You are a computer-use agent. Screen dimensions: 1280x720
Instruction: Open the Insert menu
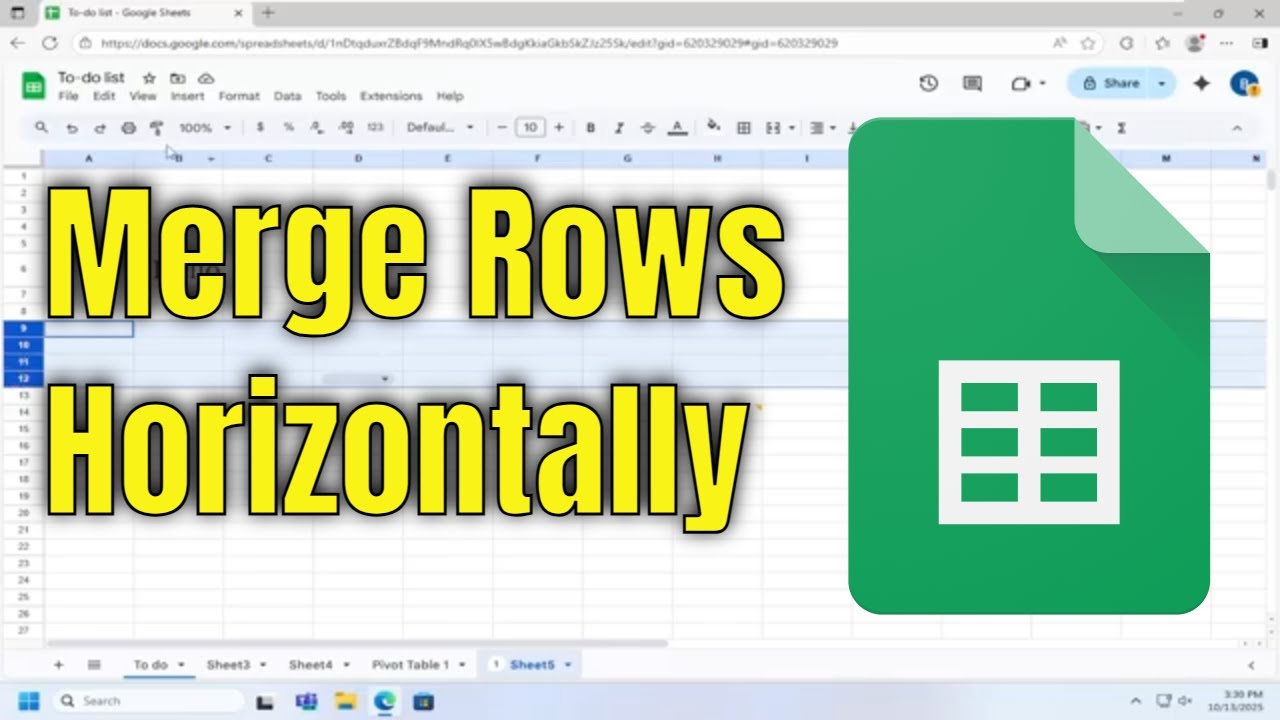187,96
